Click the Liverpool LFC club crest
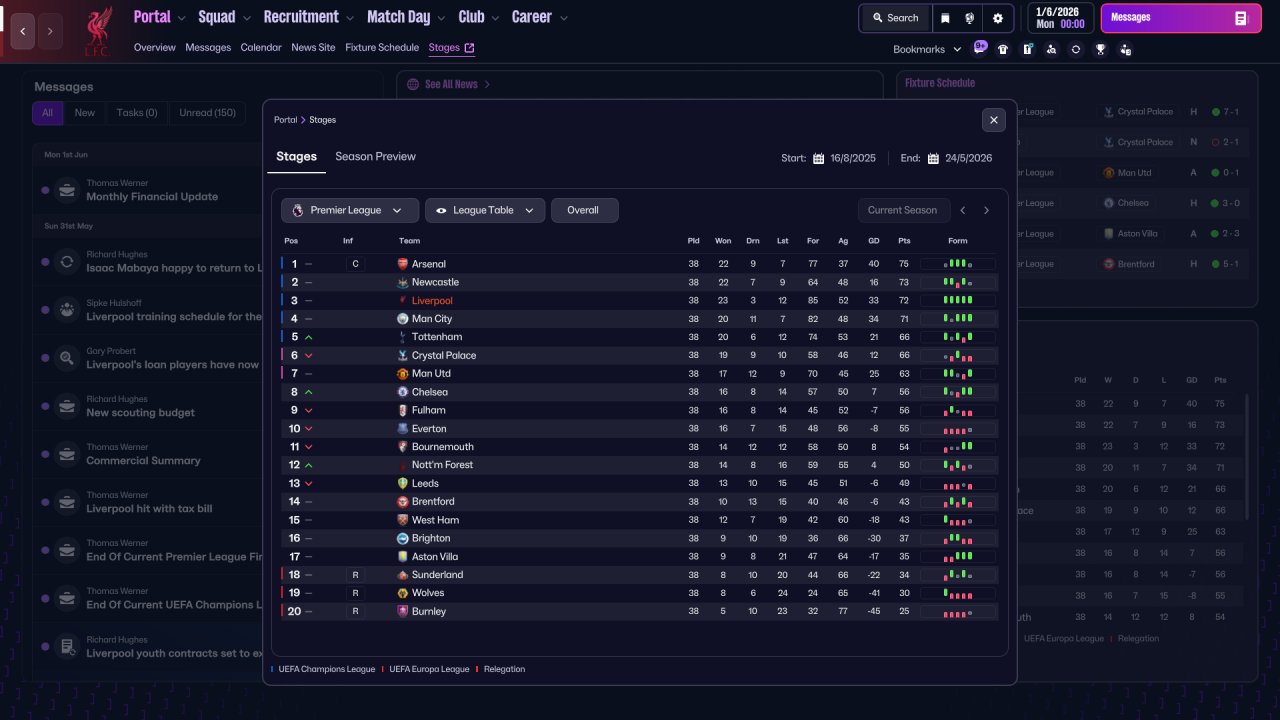Screen dimensions: 1280x720 (97, 31)
